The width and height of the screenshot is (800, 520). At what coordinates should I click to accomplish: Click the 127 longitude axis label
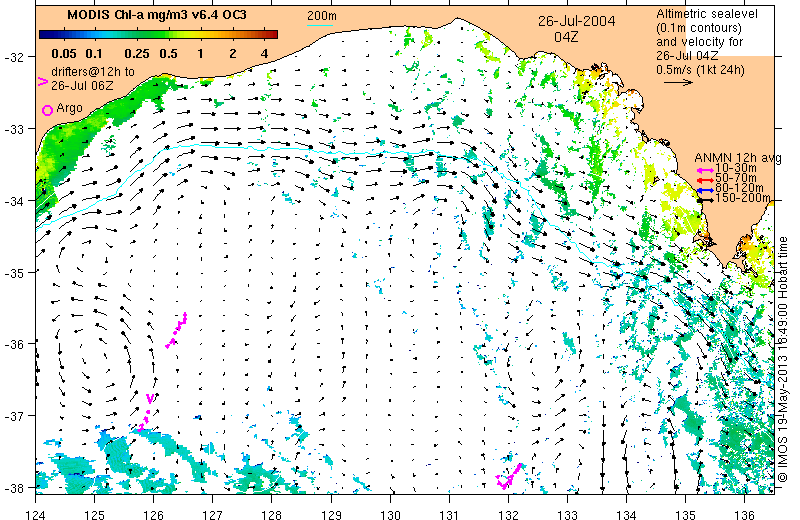(x=213, y=514)
